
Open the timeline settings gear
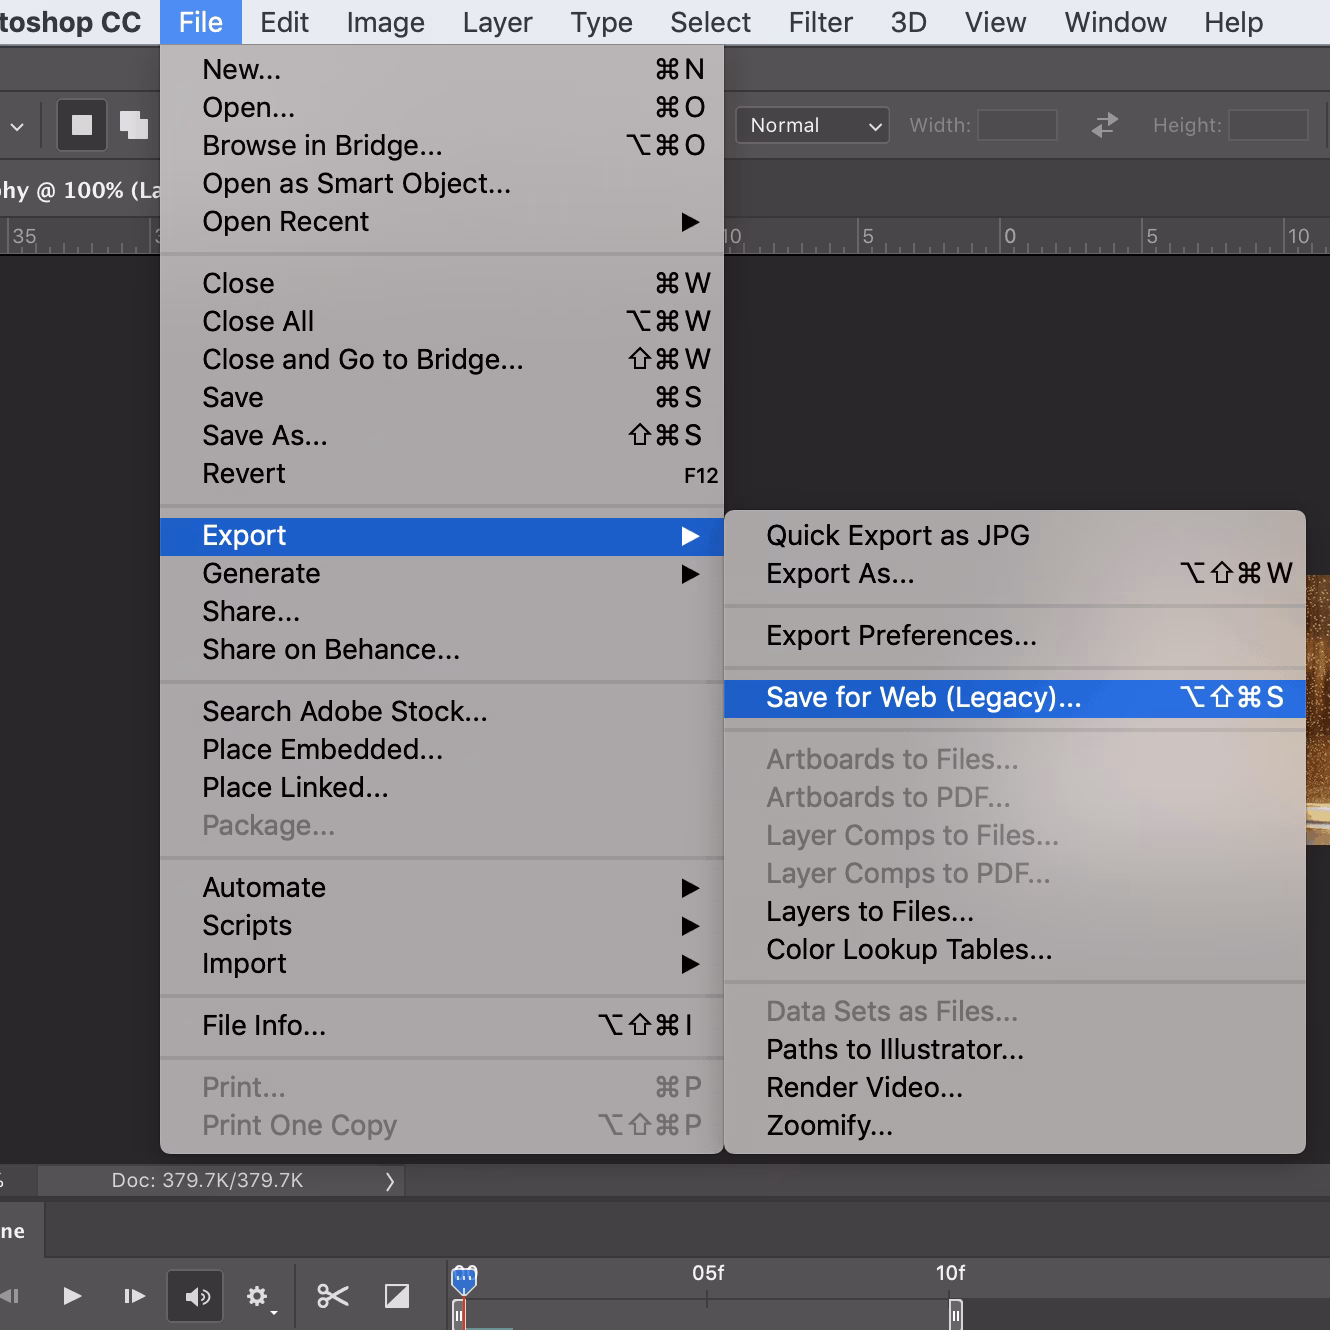pyautogui.click(x=258, y=1296)
